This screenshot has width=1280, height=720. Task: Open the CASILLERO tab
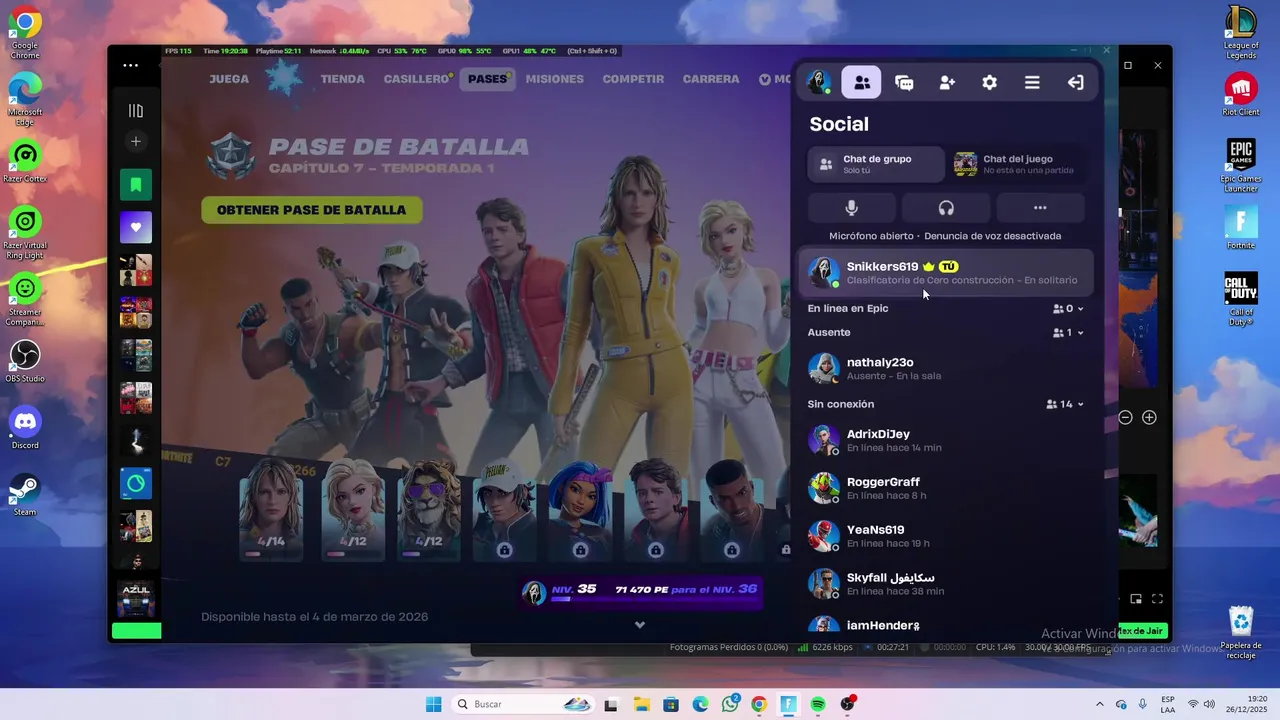coord(418,79)
